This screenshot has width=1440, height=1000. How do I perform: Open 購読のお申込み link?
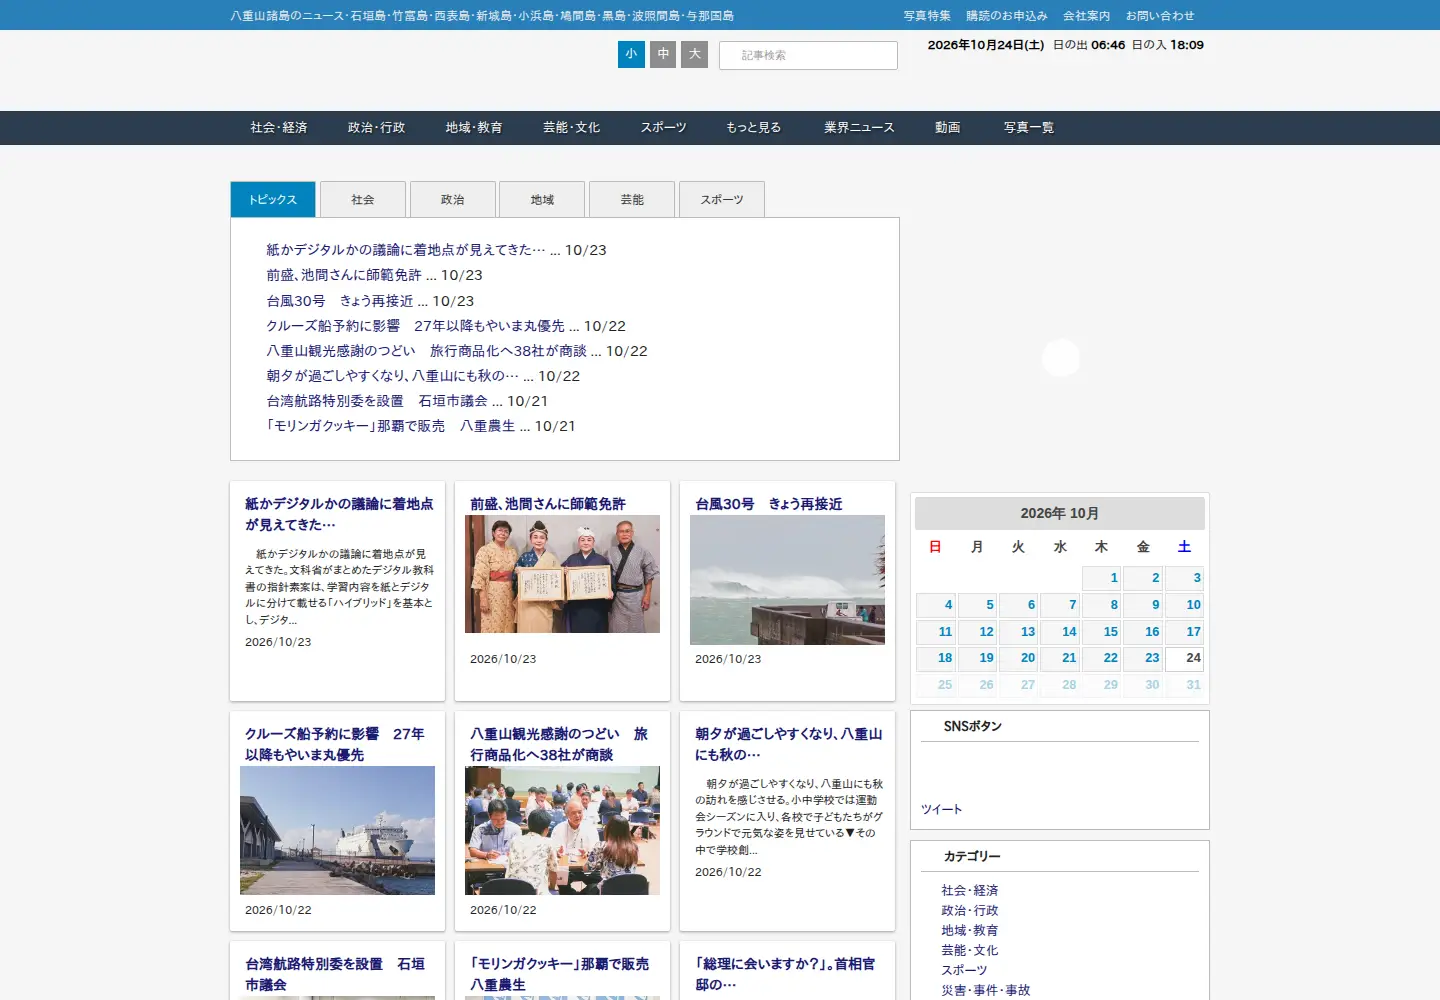coord(1006,16)
